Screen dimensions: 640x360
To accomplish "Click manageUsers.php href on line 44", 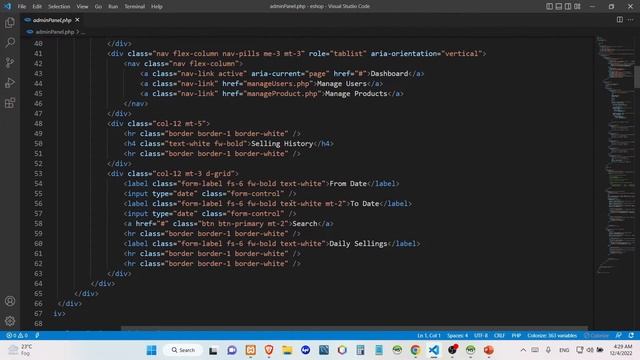I will point(278,84).
